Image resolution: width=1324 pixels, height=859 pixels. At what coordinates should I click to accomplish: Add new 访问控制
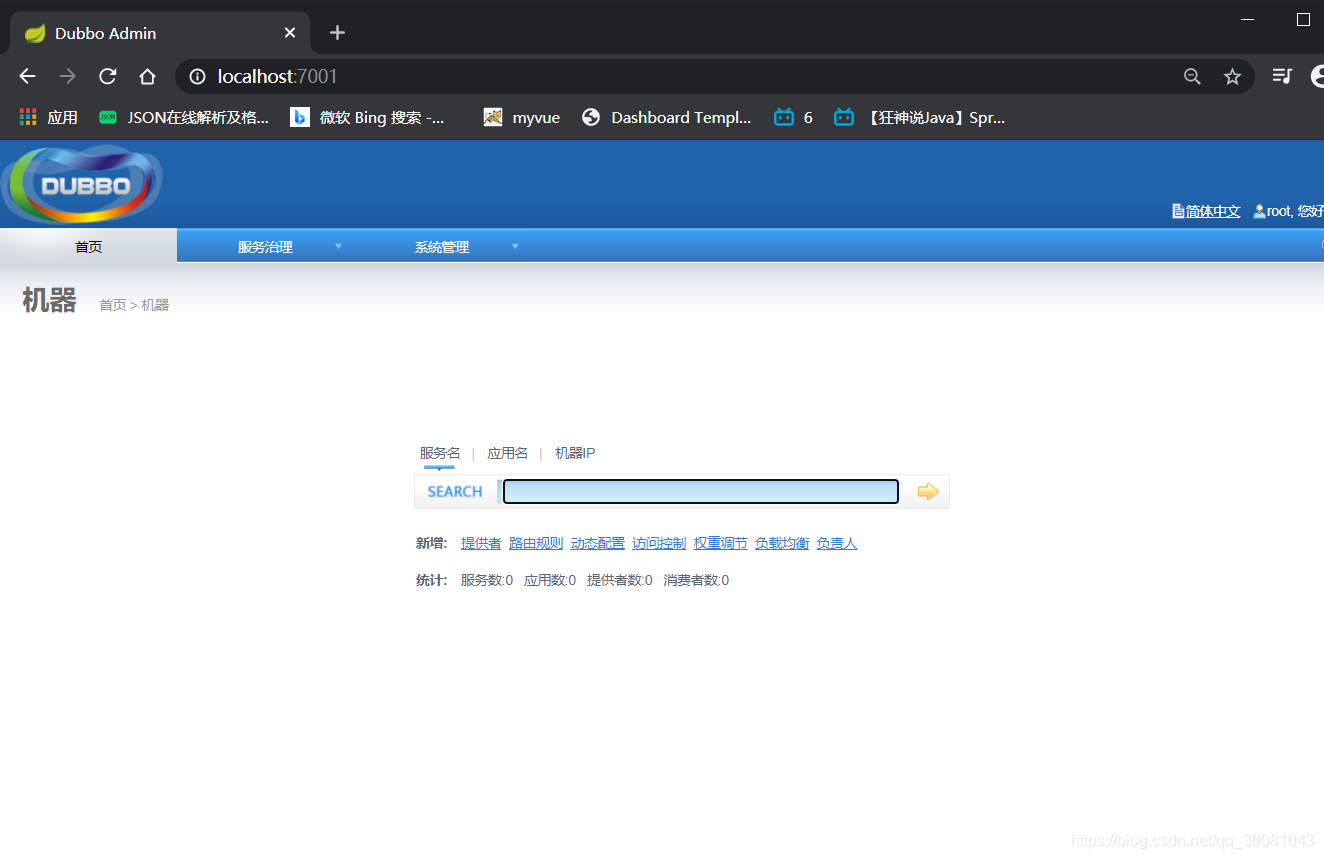[x=659, y=543]
